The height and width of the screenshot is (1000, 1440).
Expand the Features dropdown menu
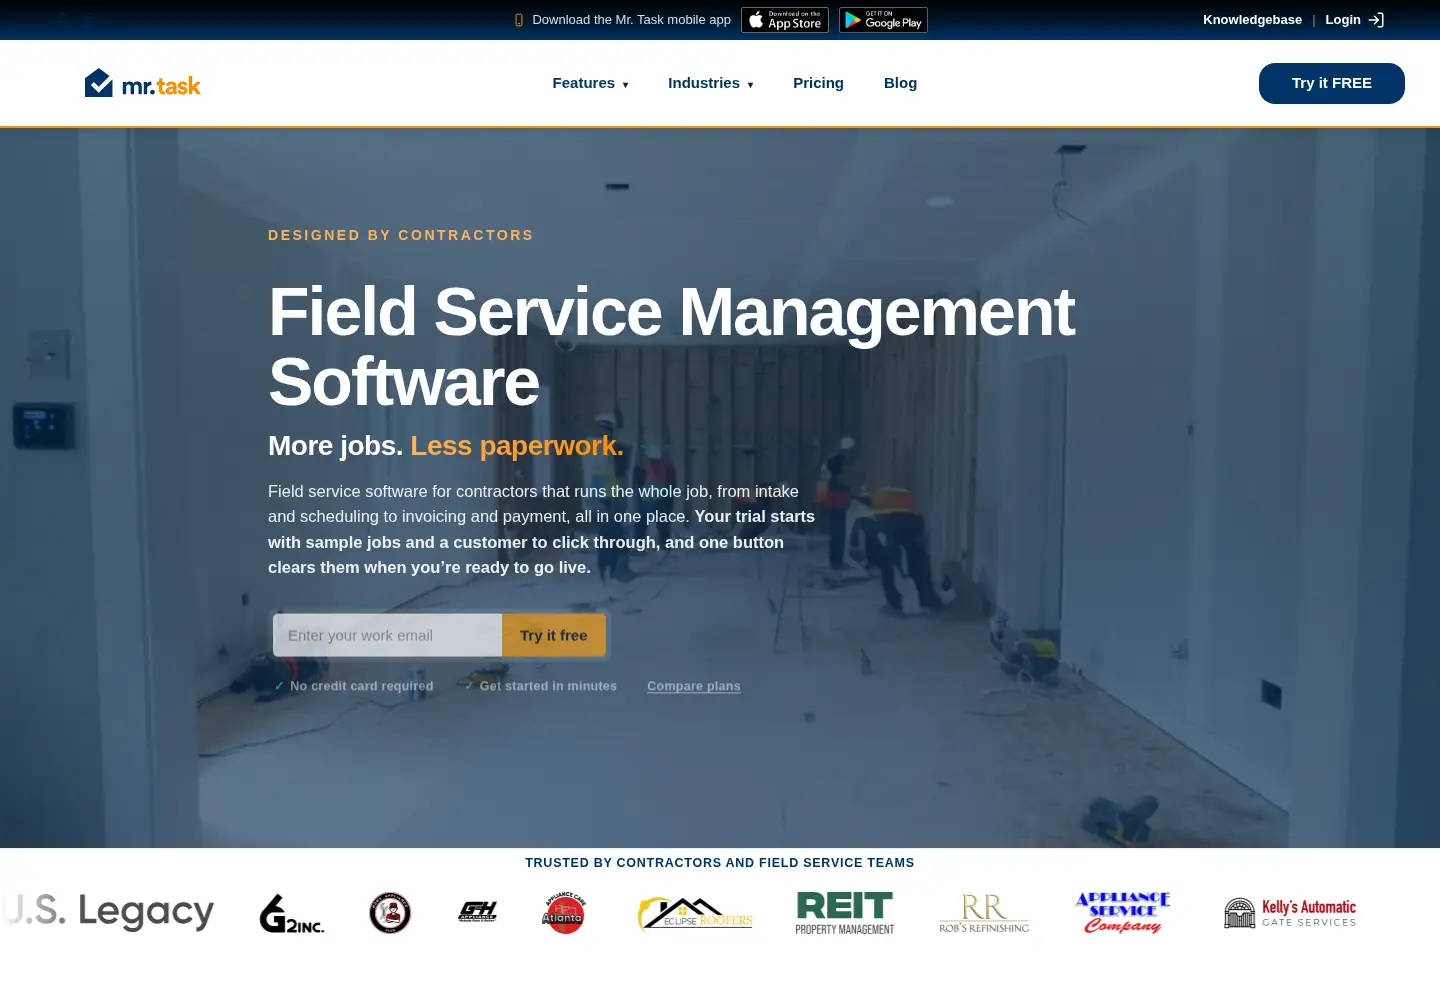[x=590, y=83]
